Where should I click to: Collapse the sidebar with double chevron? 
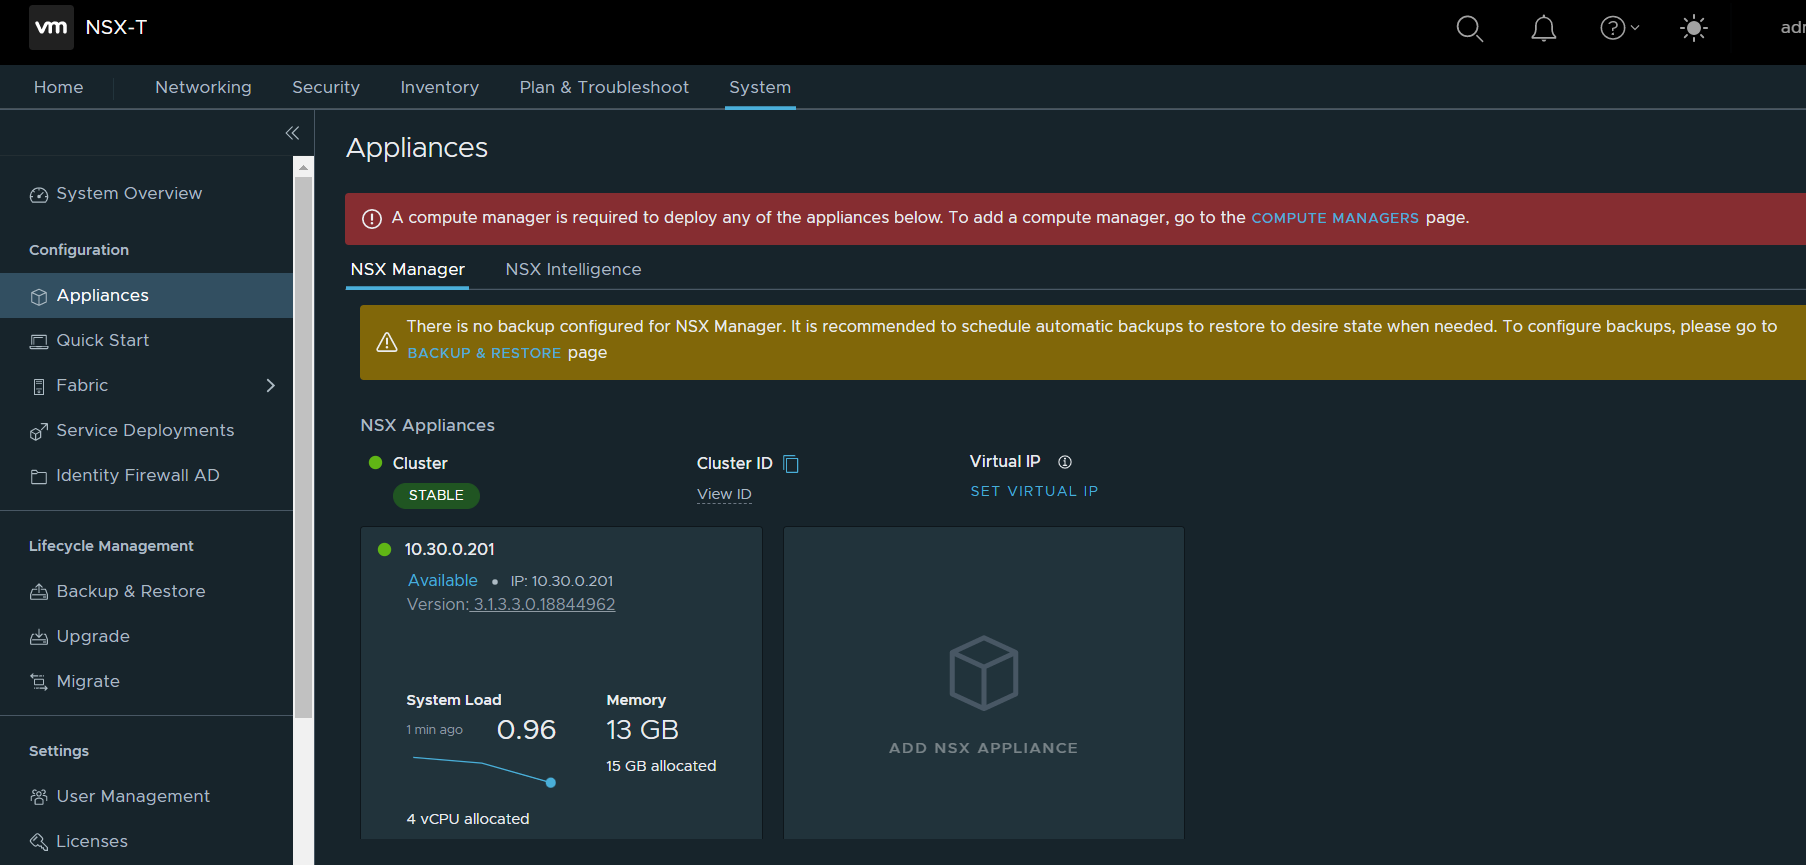(x=292, y=133)
